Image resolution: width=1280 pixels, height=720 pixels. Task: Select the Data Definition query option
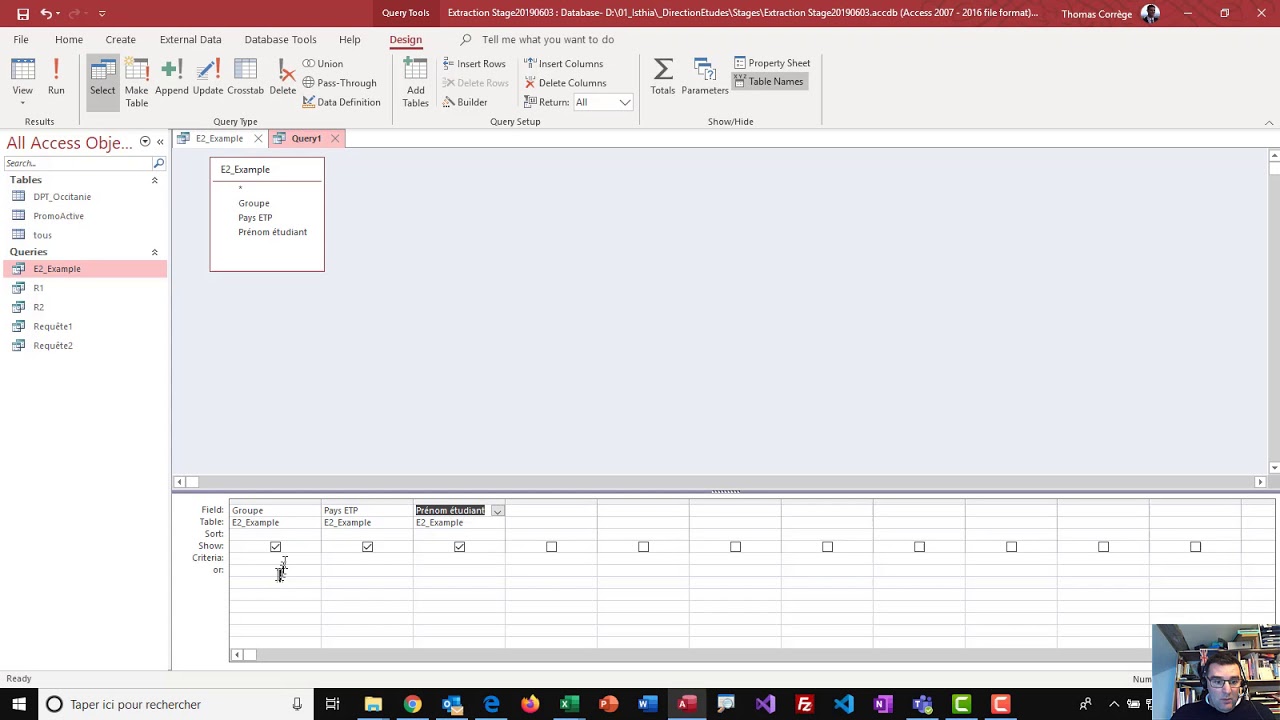341,102
